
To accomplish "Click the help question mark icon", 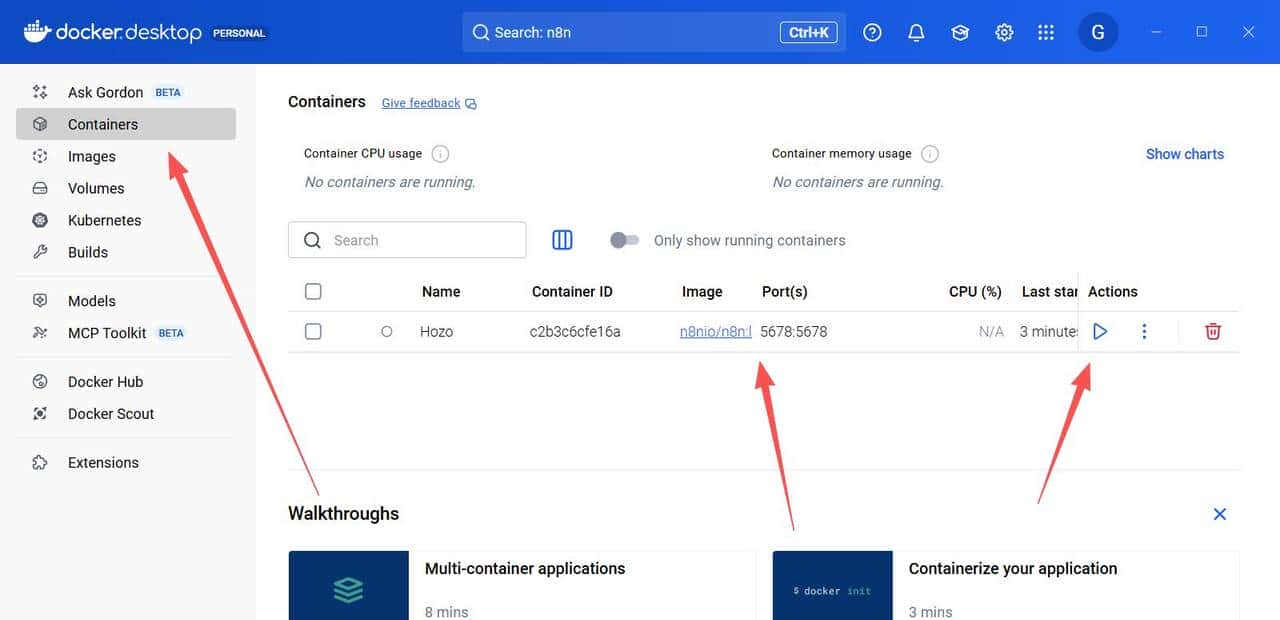I will (x=872, y=32).
